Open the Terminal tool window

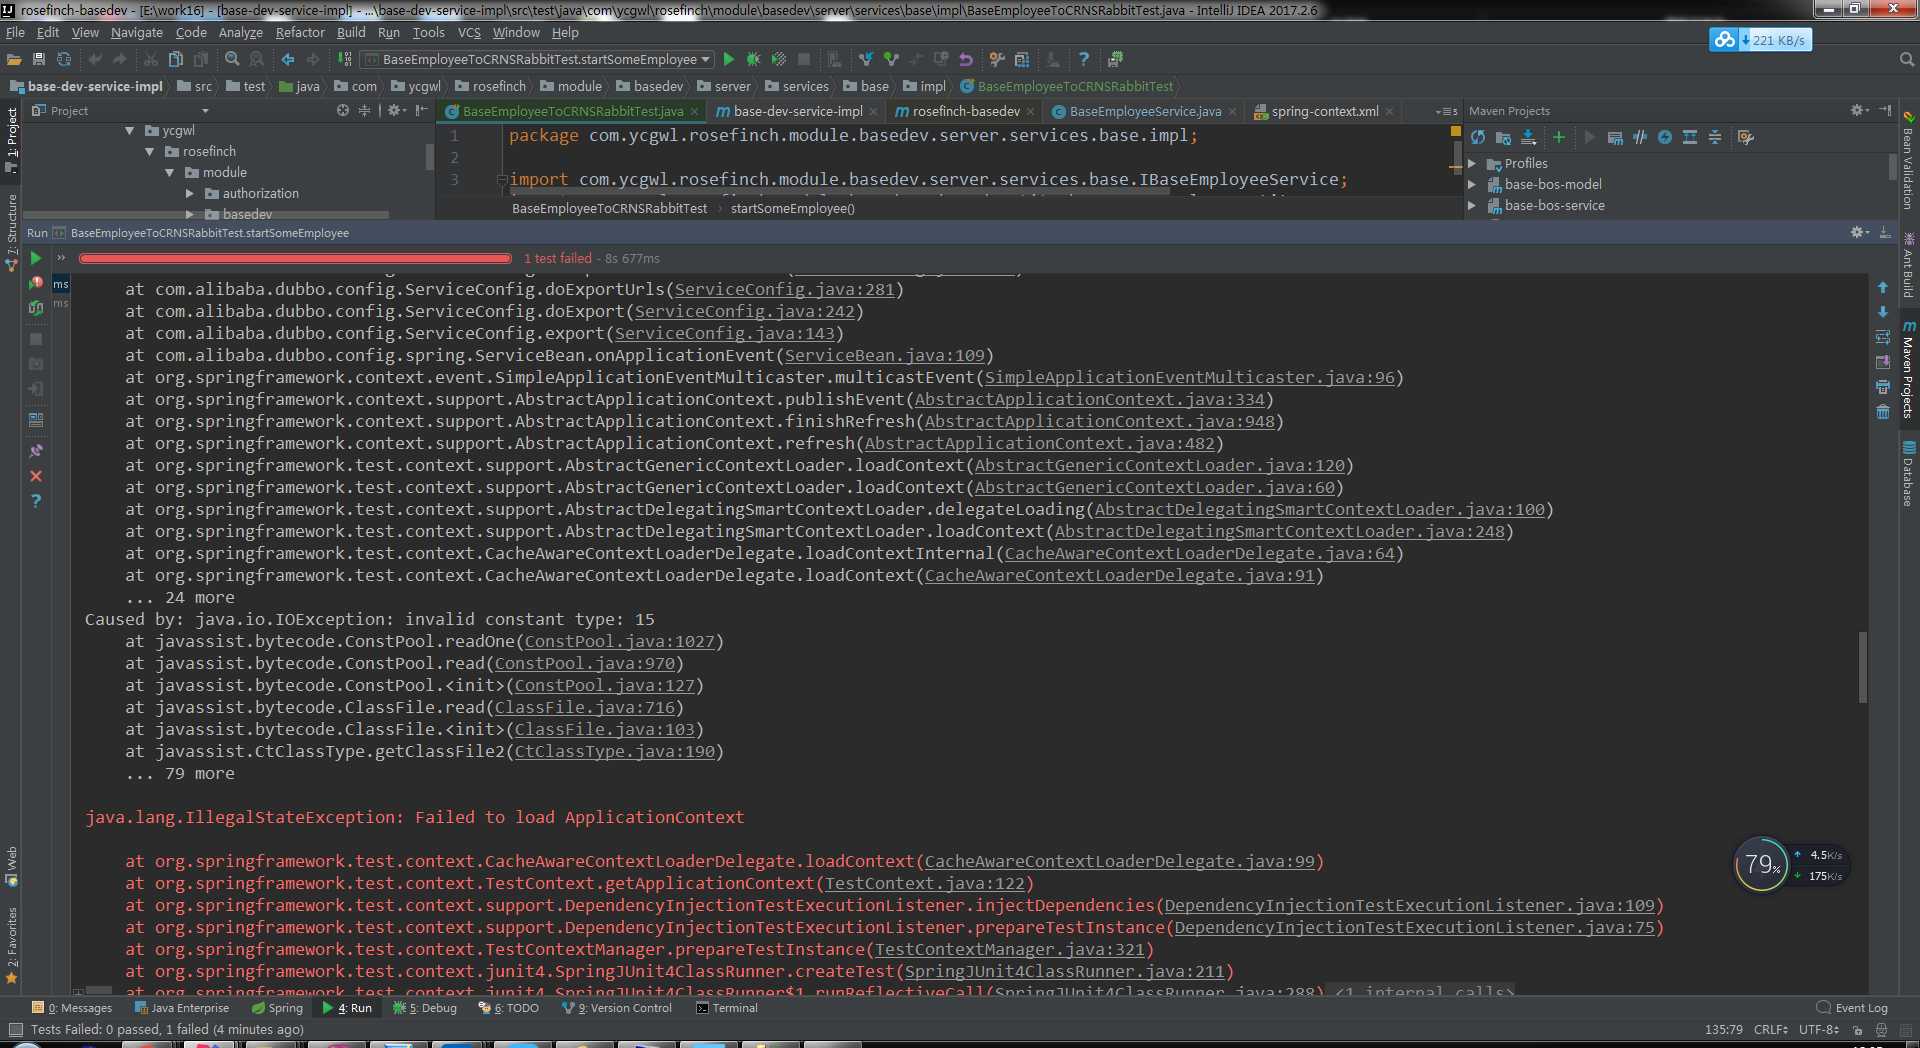click(727, 1008)
